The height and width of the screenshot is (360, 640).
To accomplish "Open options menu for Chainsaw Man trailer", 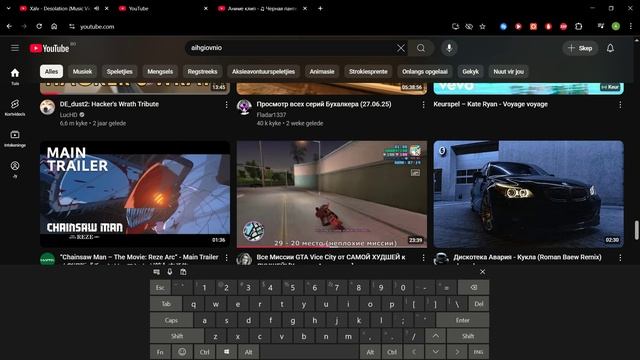I will point(226,258).
